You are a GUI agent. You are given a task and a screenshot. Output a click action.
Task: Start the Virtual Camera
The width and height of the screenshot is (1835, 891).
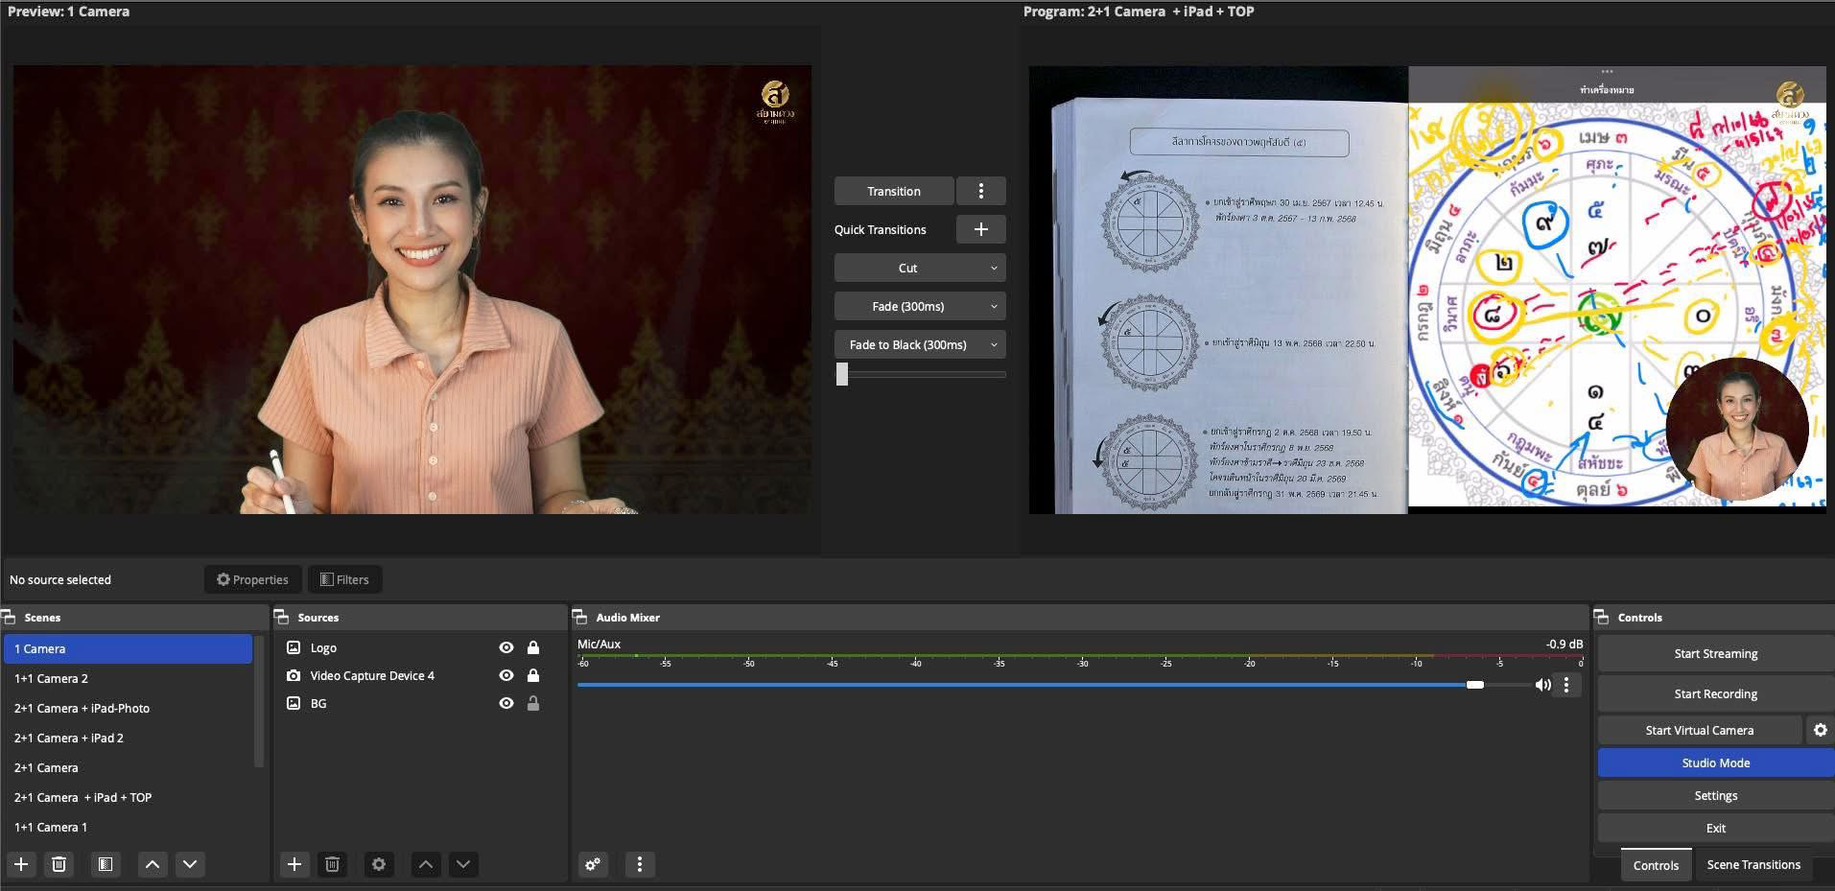(x=1700, y=730)
